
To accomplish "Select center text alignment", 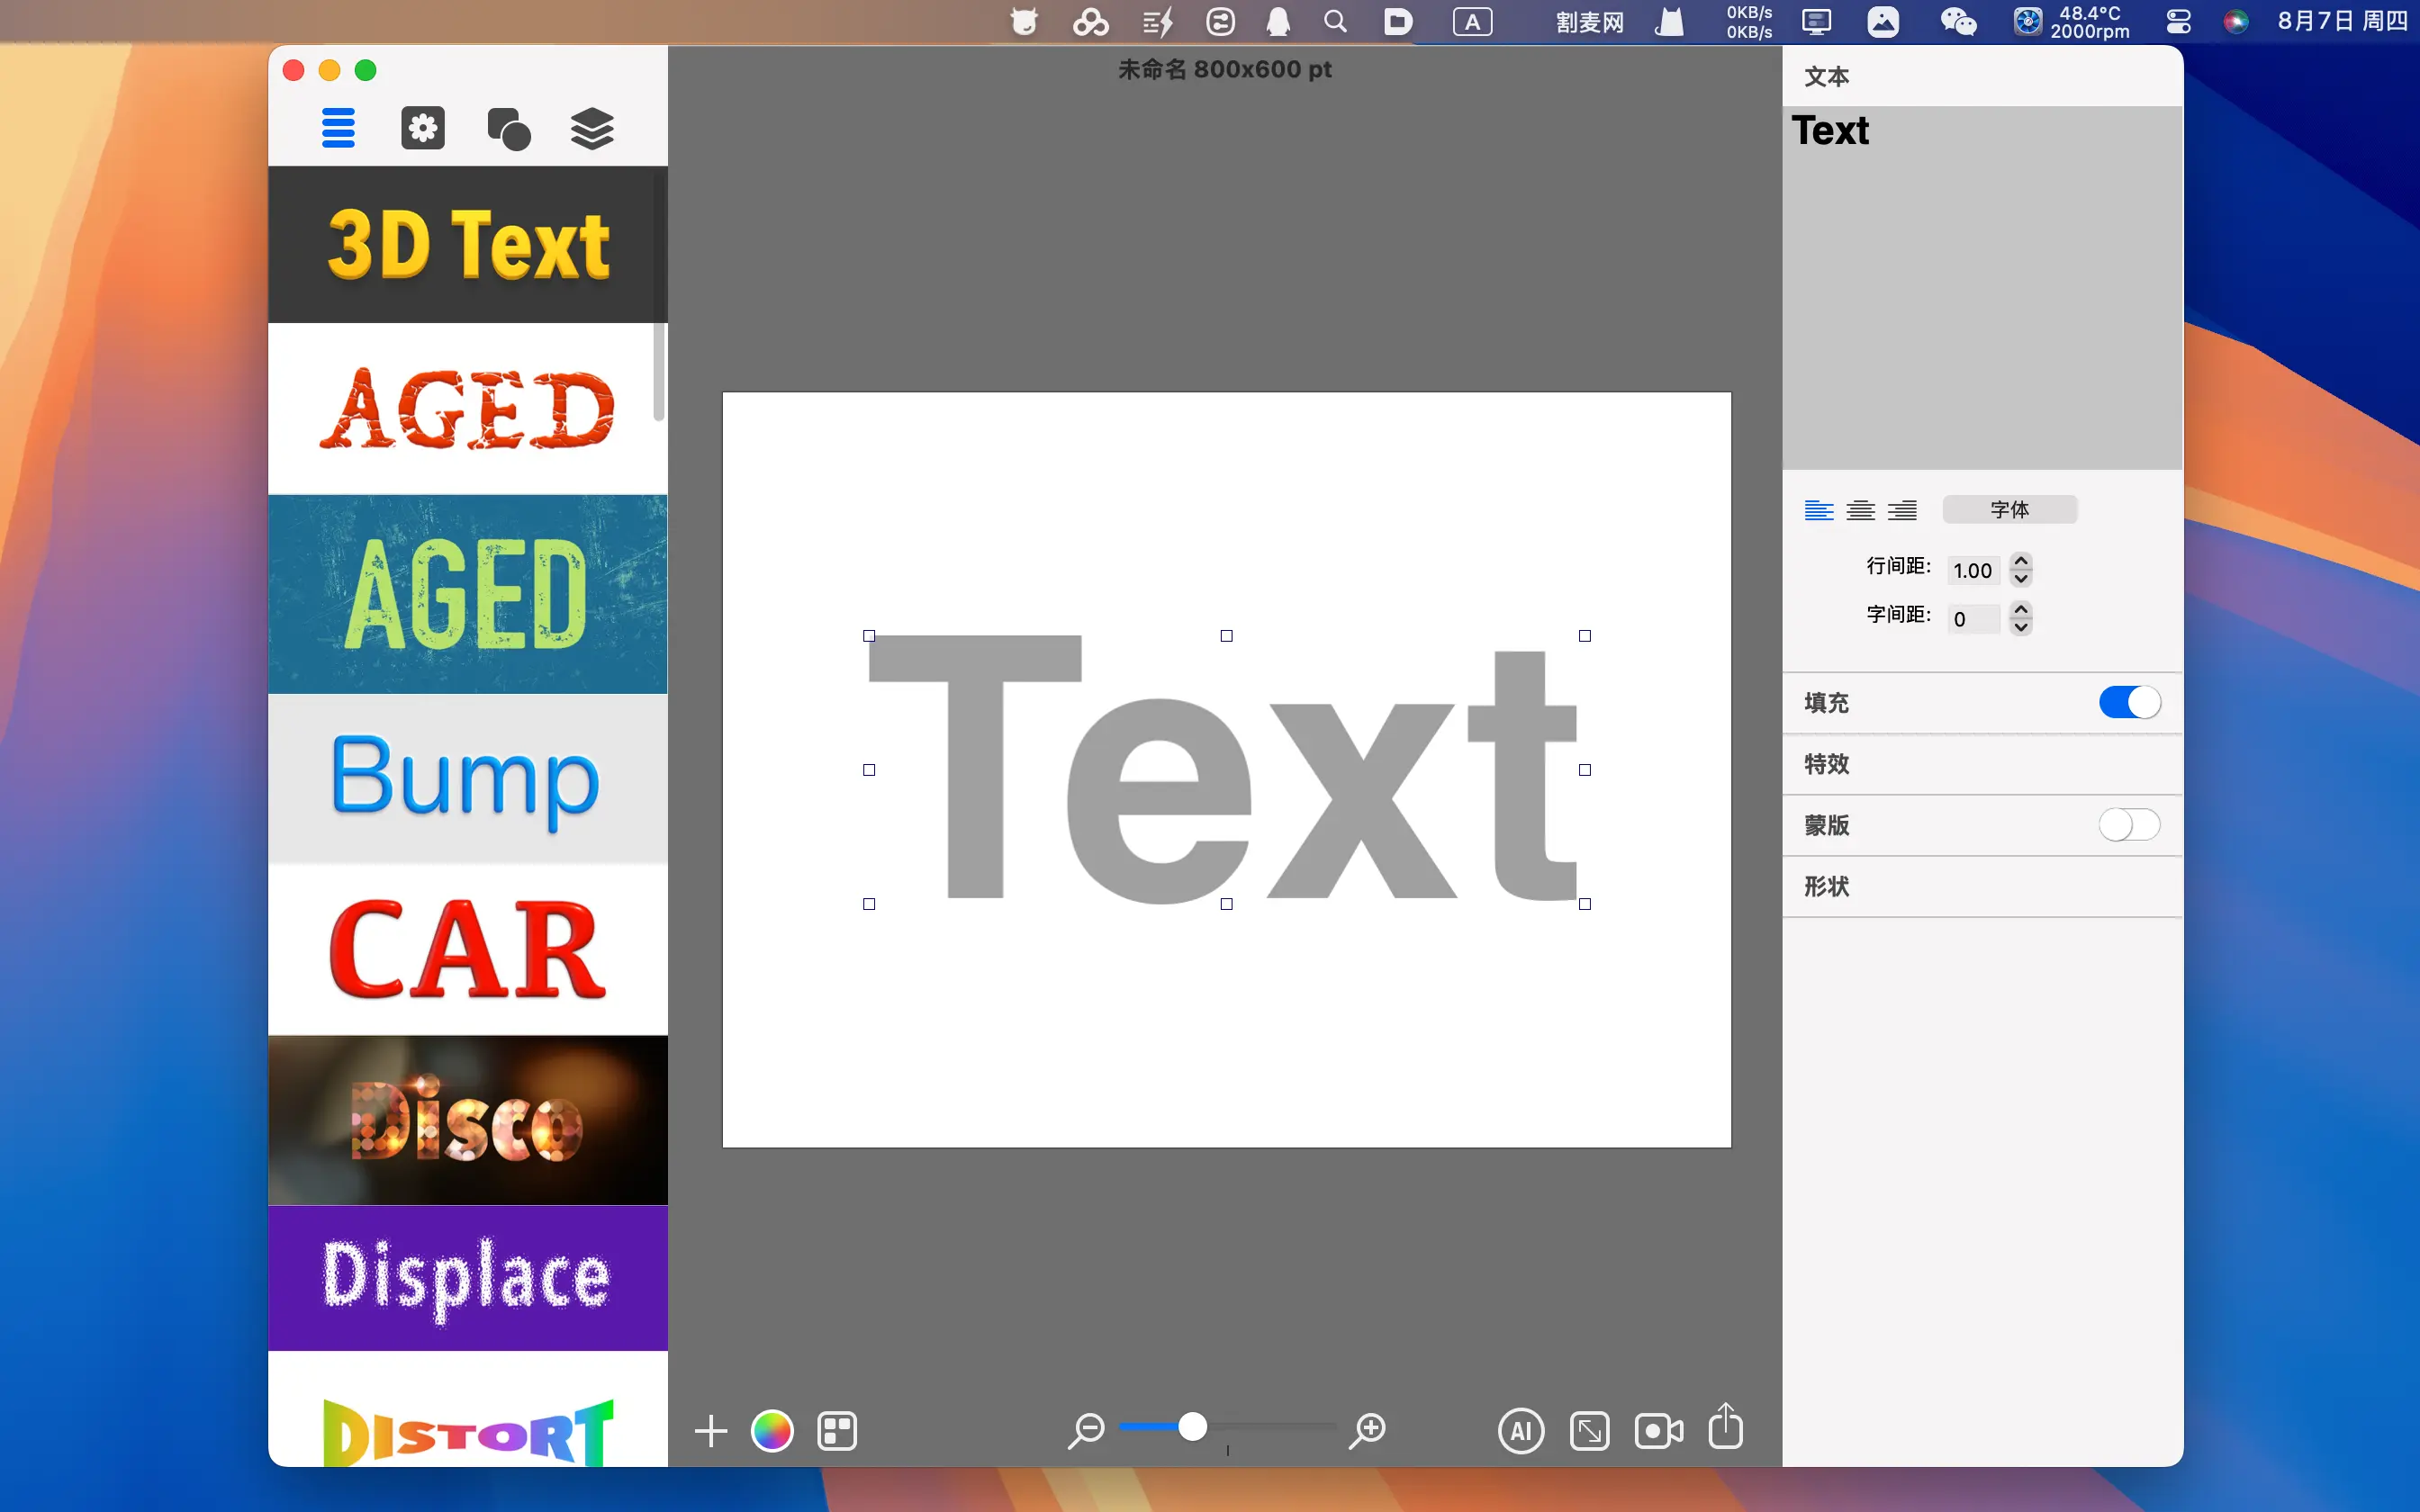I will click(1860, 510).
